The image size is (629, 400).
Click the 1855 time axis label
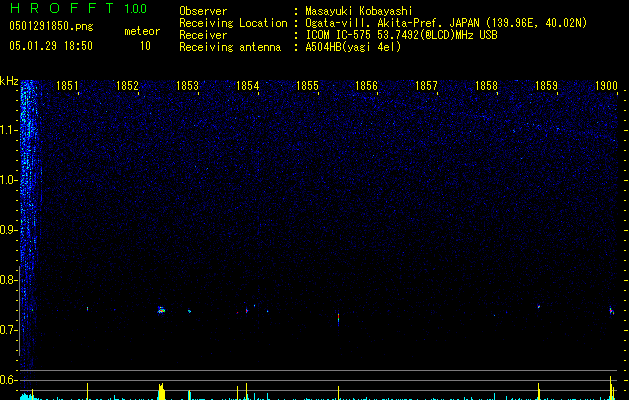307,86
